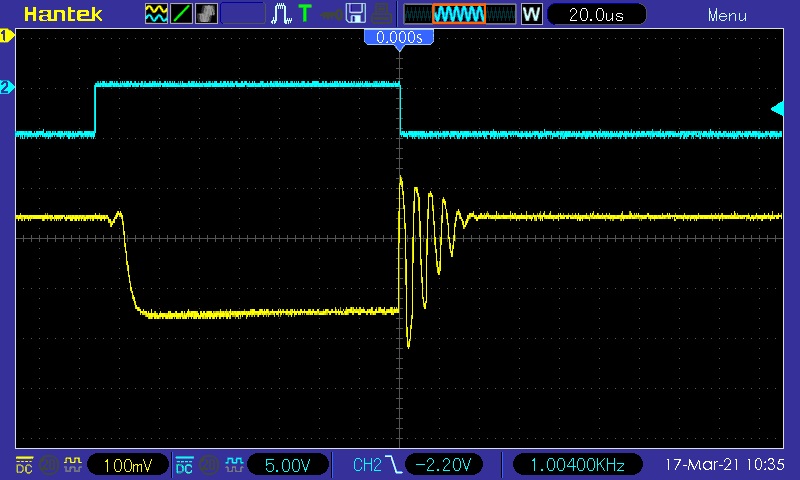The width and height of the screenshot is (800, 480).
Task: Click the 100mV channel 1 scale readout
Action: 128,465
